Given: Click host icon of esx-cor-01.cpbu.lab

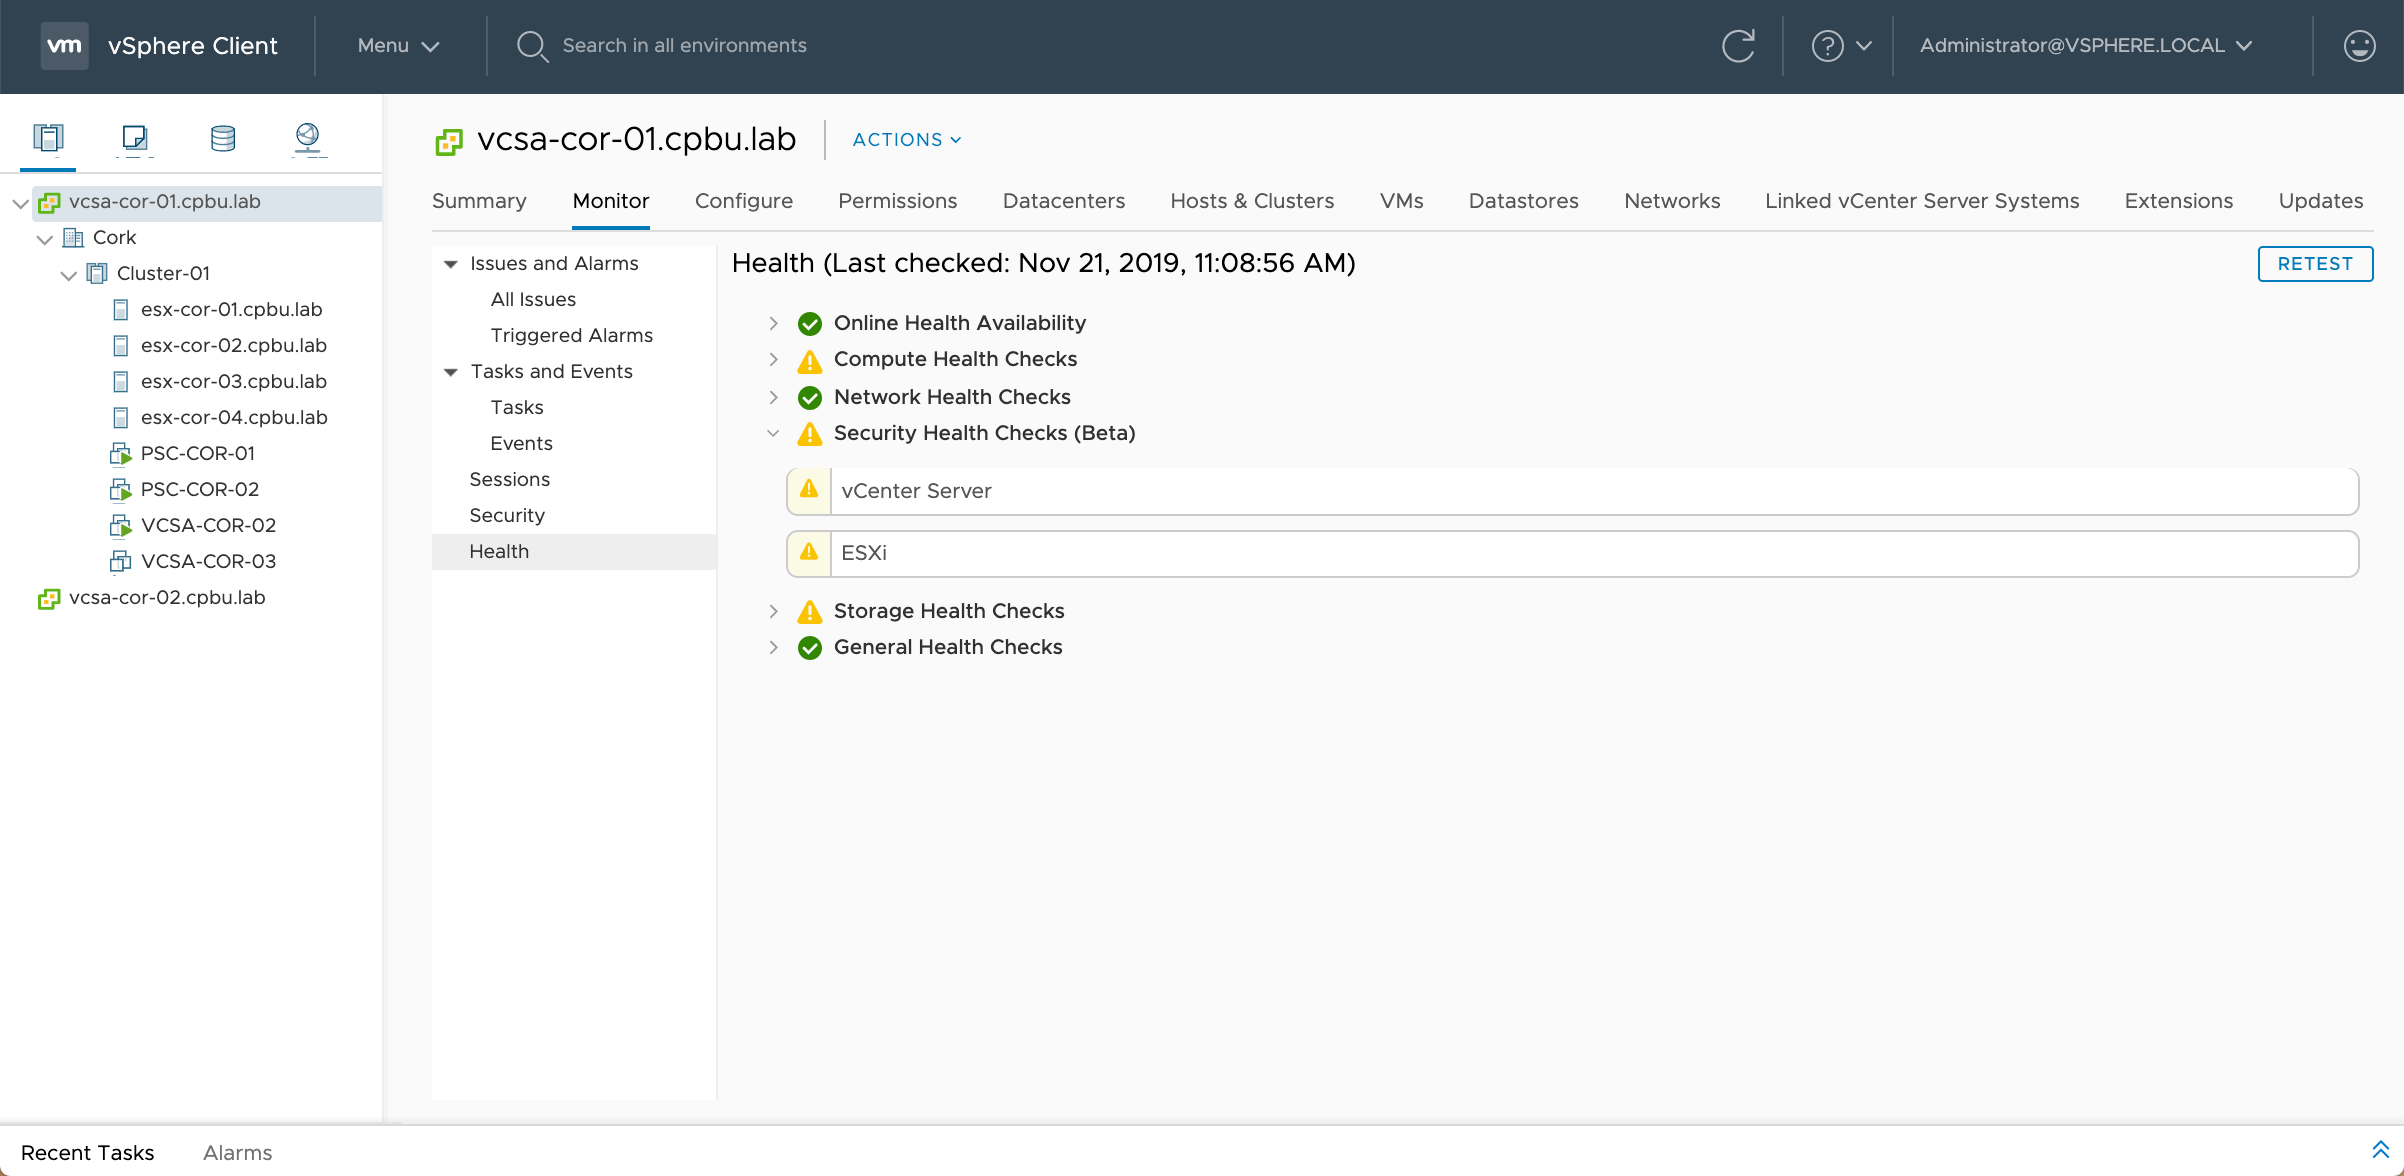Looking at the screenshot, I should click(x=120, y=310).
